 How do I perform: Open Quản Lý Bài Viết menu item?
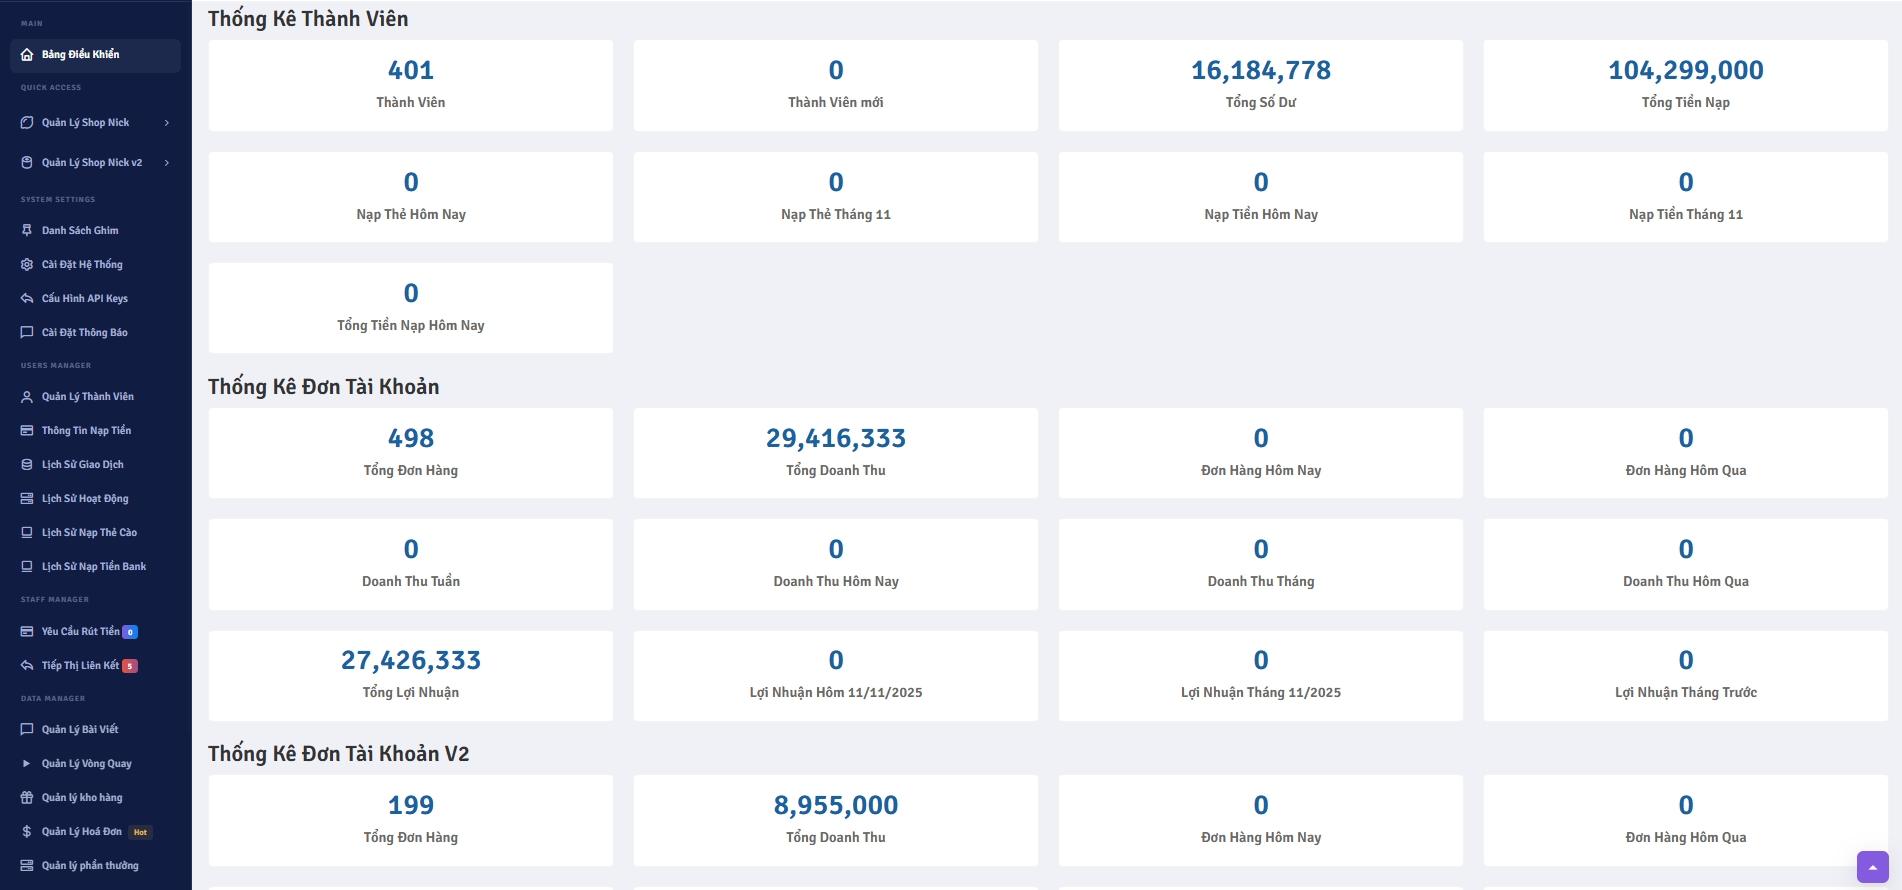80,730
